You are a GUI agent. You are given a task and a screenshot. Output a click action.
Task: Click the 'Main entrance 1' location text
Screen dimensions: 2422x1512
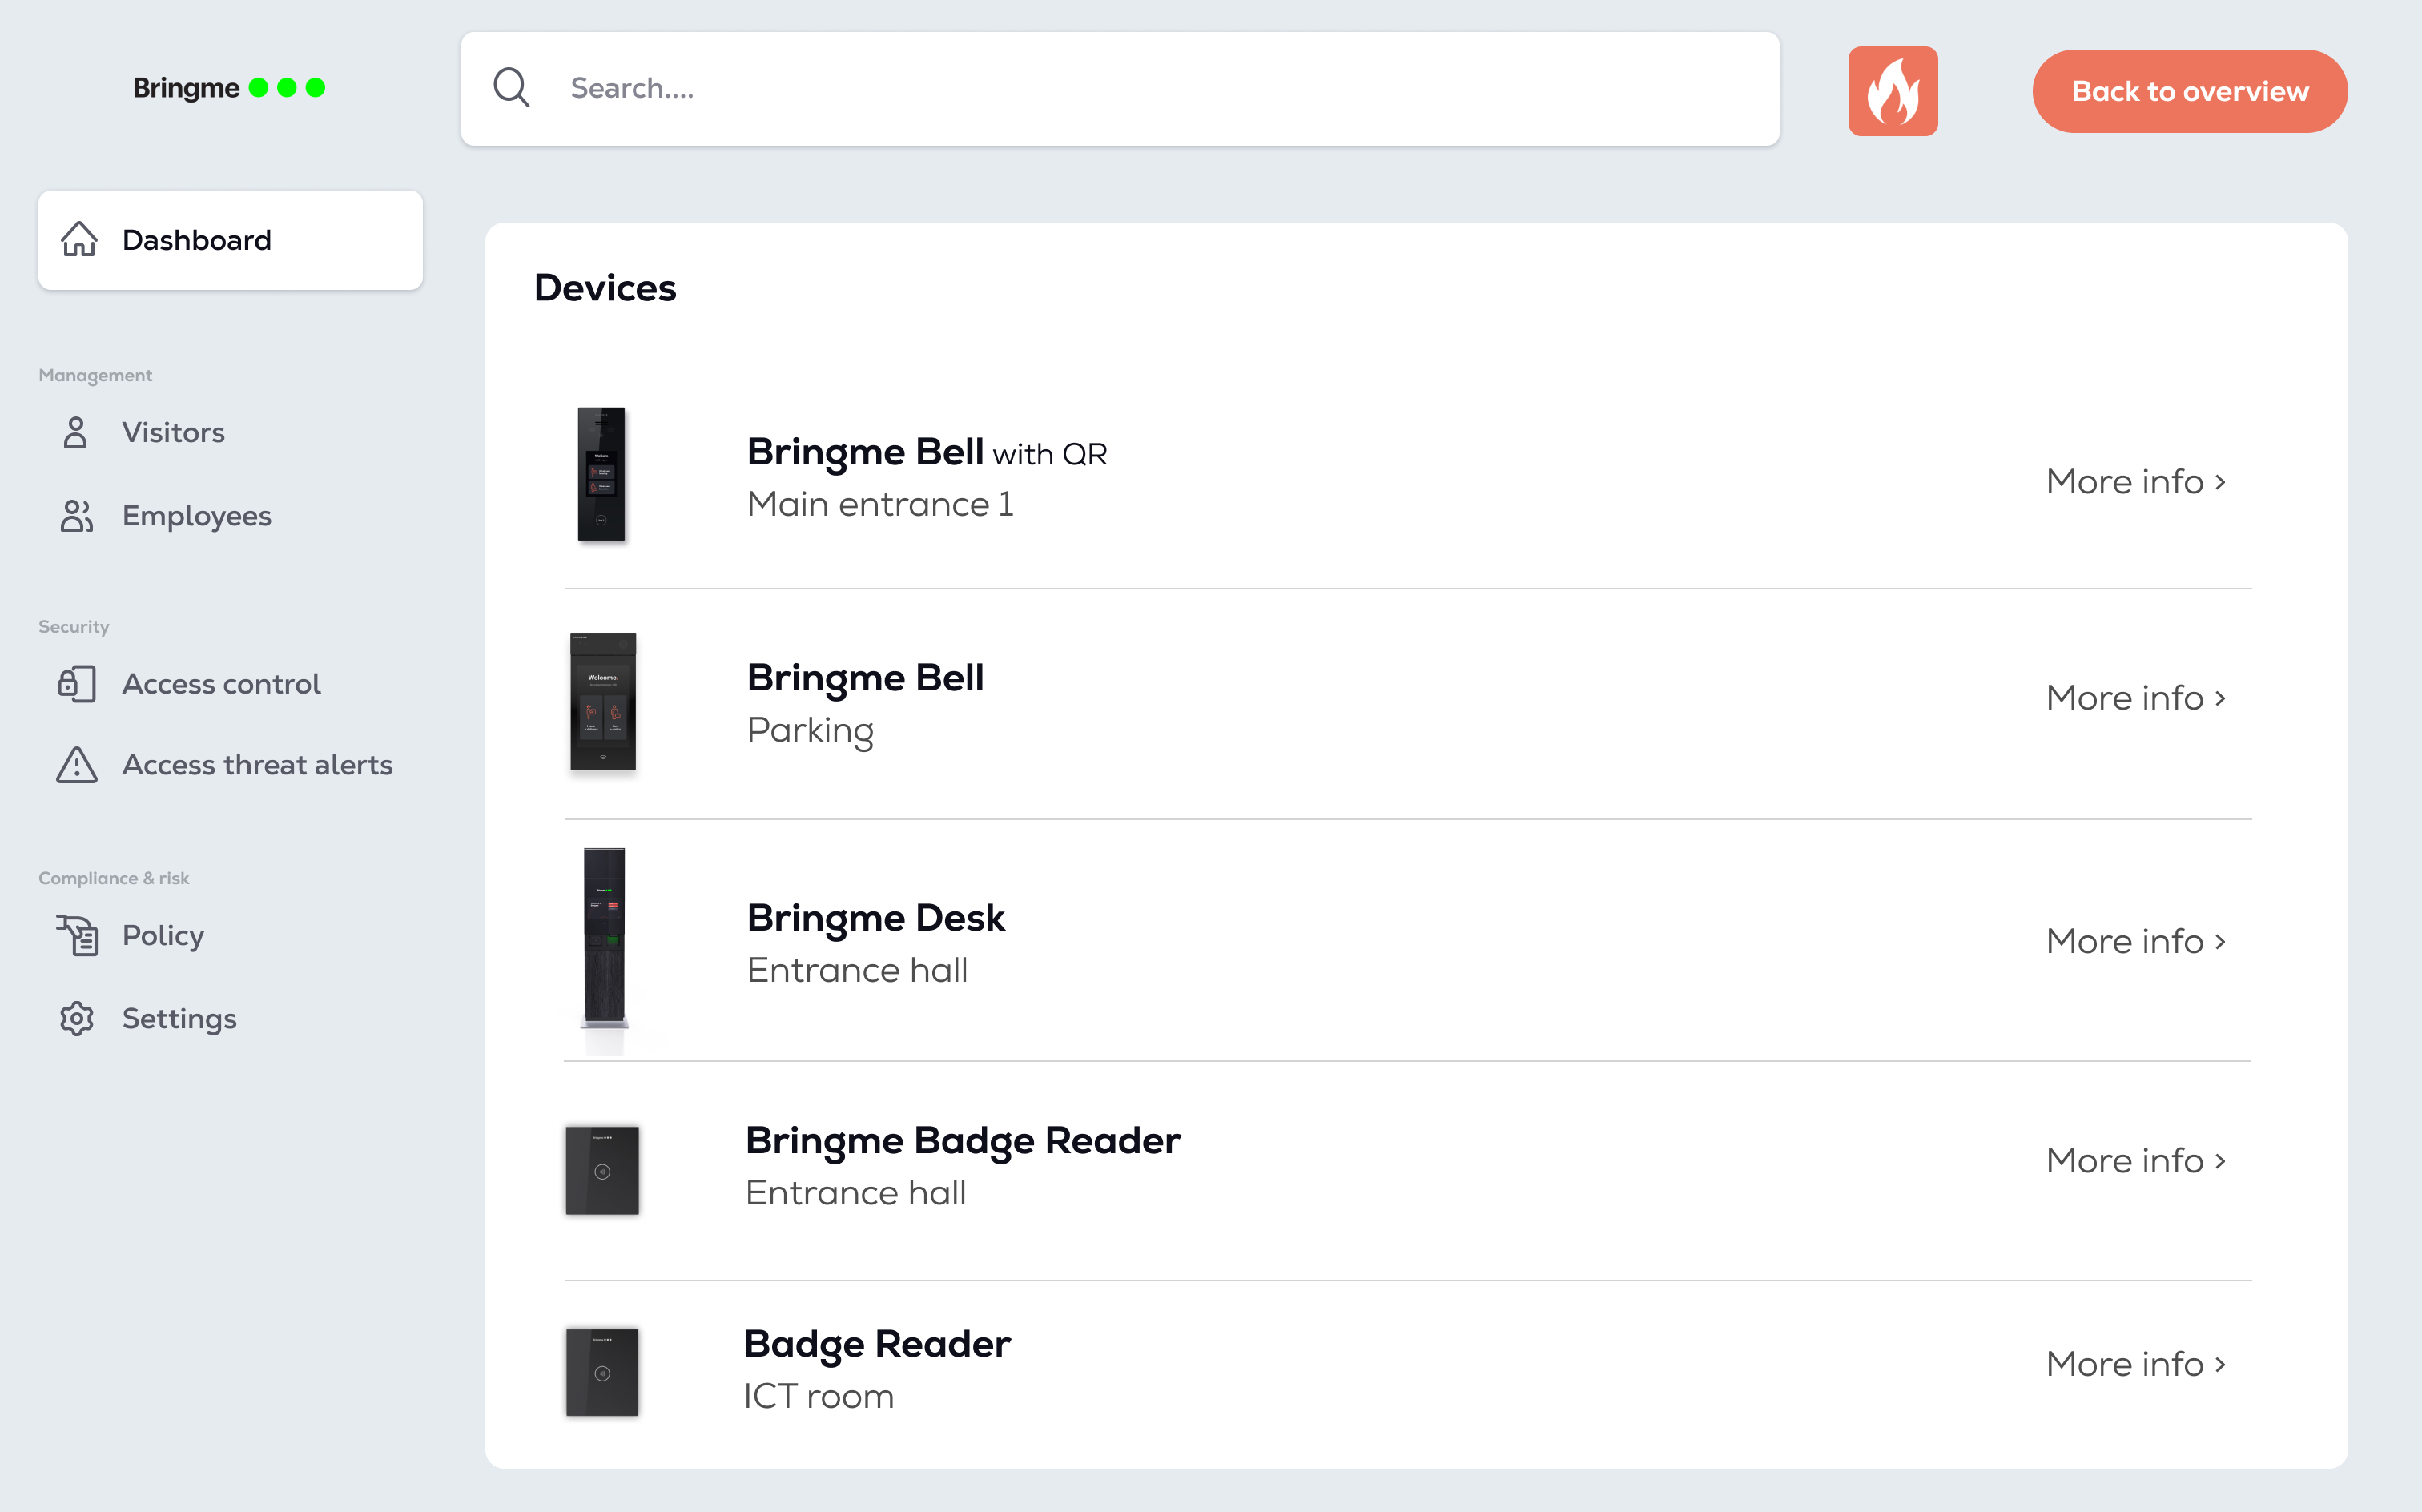(881, 504)
